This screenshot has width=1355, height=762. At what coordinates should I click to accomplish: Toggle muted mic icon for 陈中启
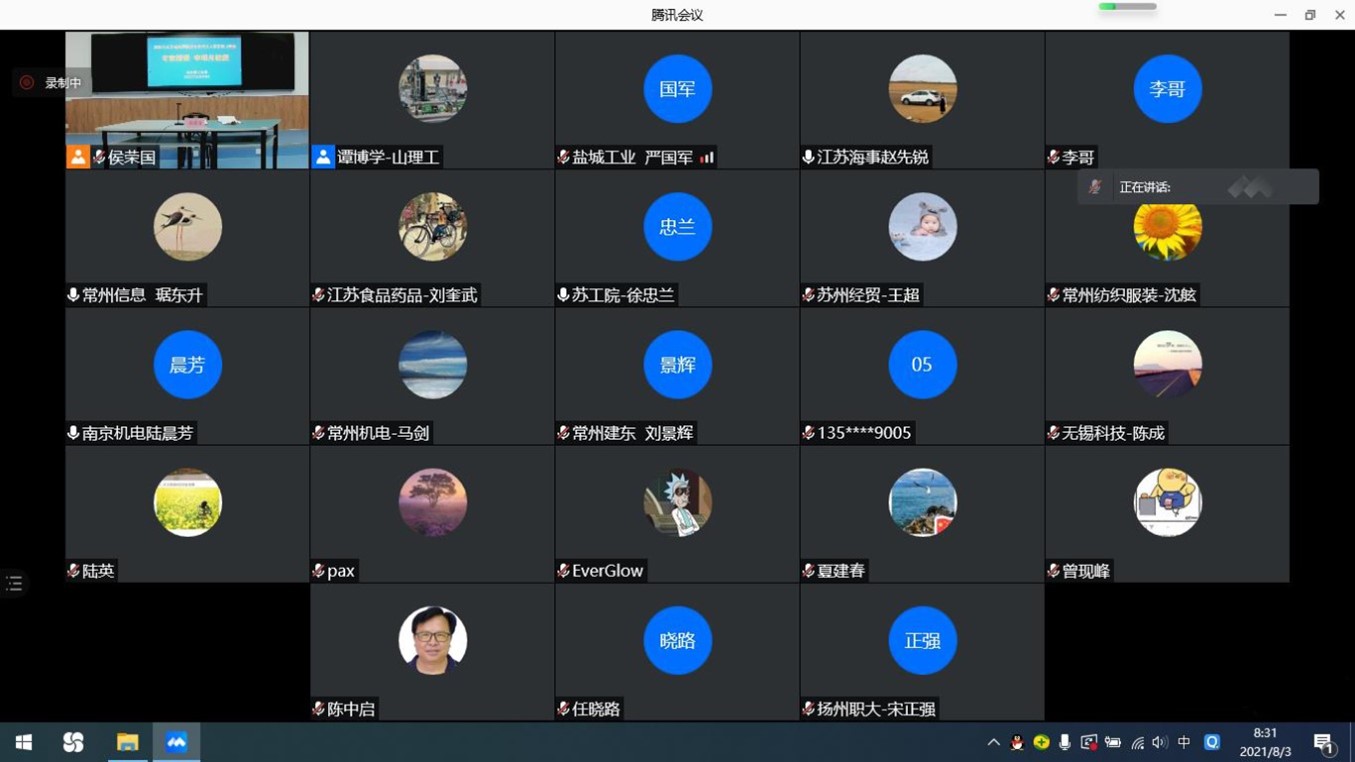318,709
